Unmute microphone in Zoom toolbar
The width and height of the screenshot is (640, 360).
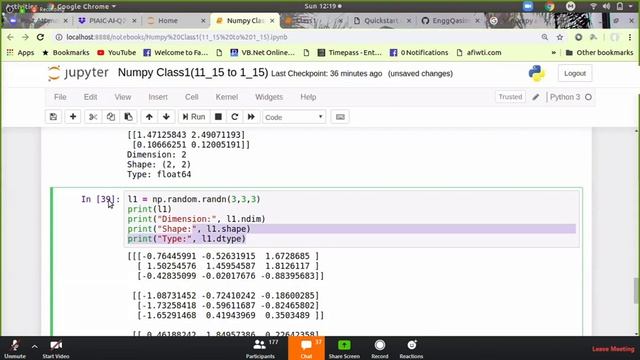15,349
